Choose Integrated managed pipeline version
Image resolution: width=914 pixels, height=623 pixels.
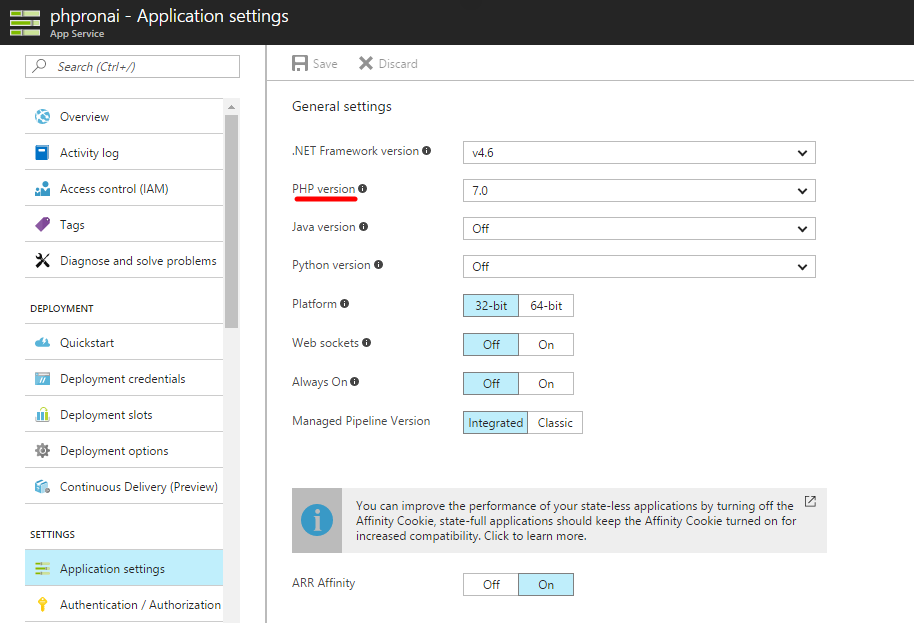495,423
